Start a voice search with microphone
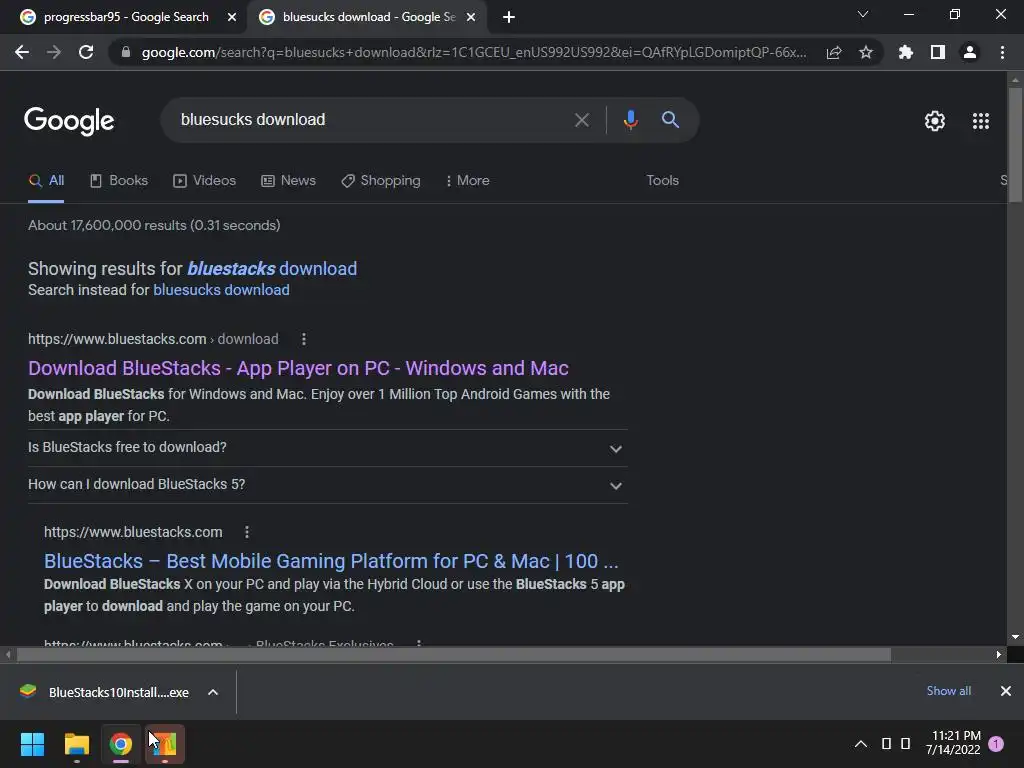The height and width of the screenshot is (768, 1024). [x=630, y=120]
